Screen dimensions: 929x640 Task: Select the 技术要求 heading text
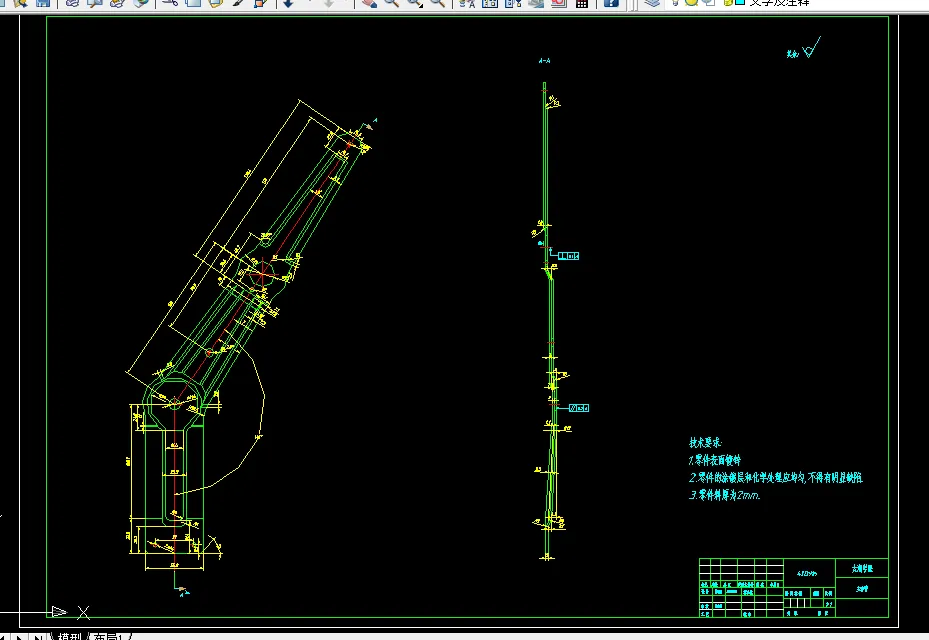[x=705, y=442]
